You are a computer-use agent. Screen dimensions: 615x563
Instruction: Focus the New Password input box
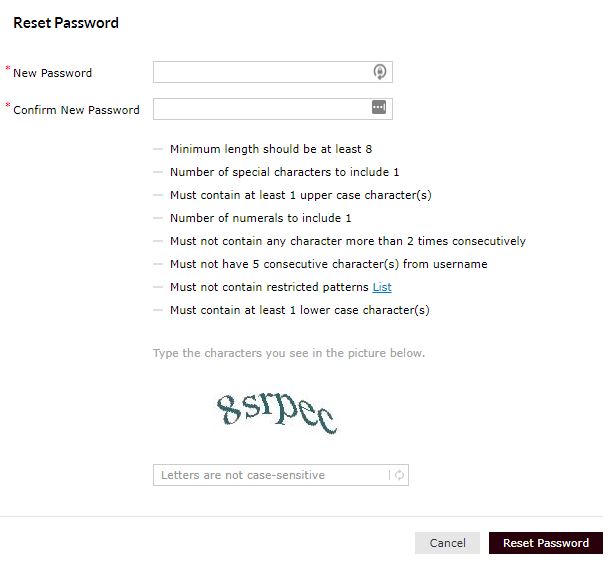pos(273,72)
